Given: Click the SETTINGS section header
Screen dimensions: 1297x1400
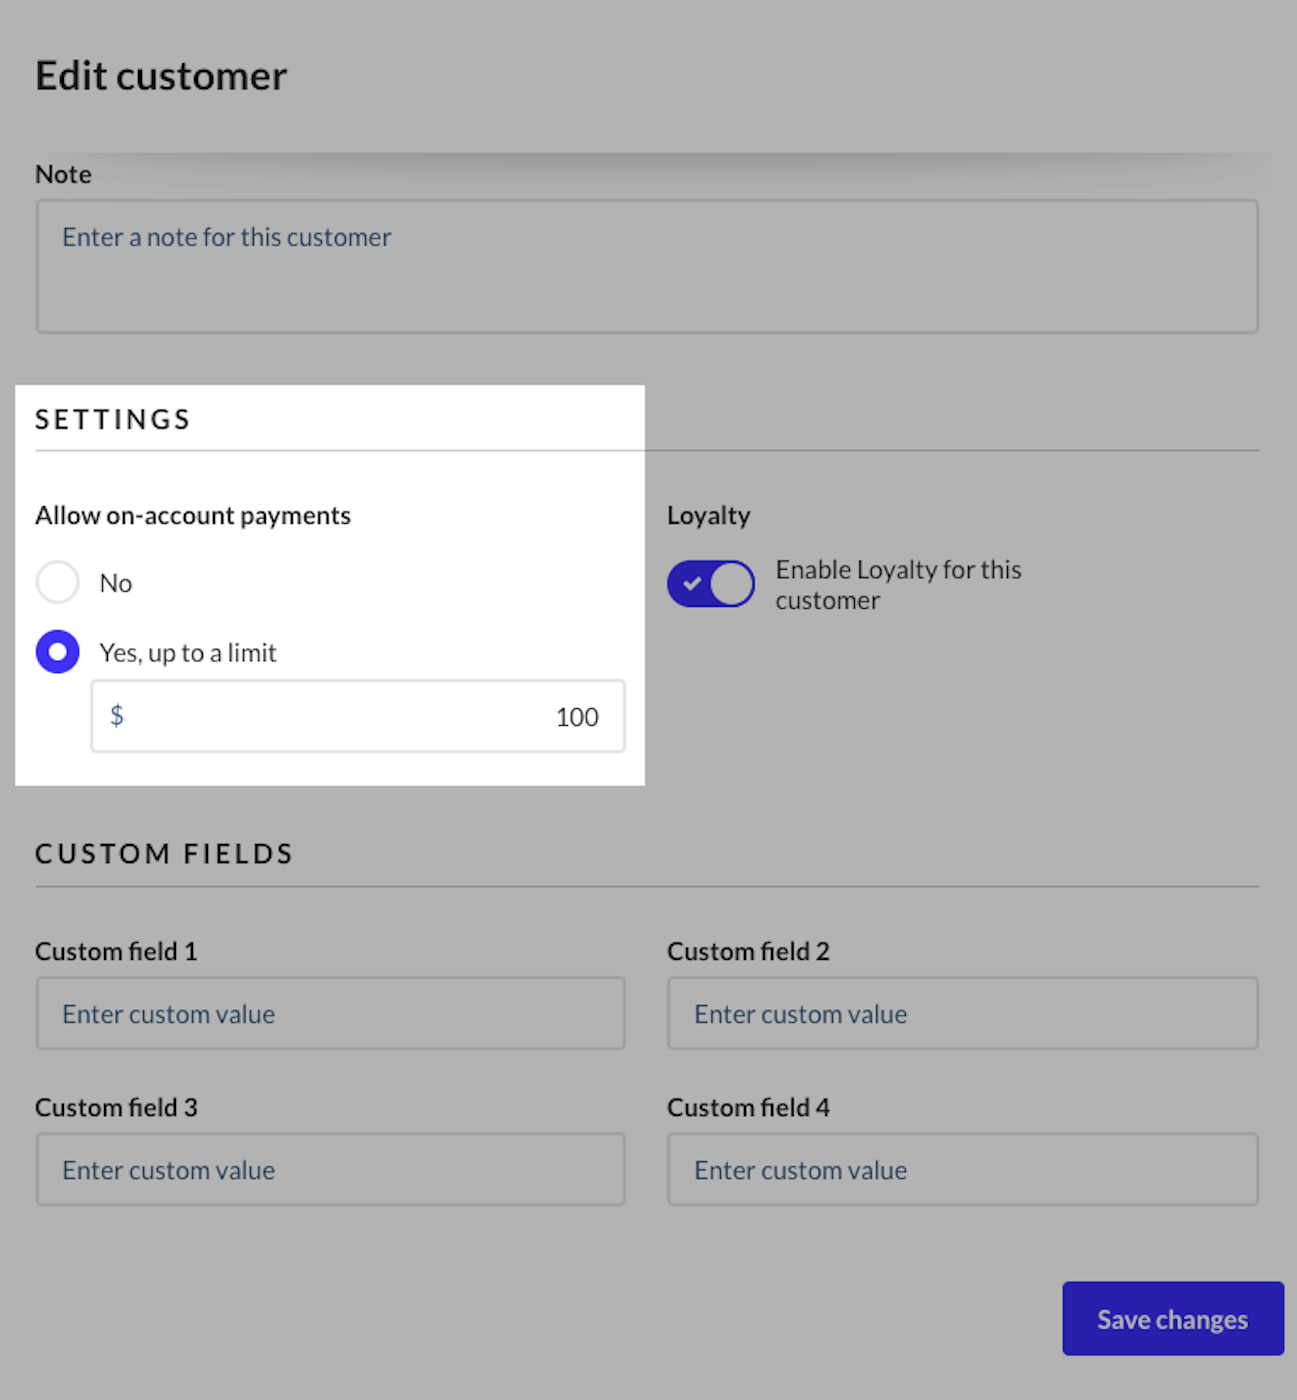Looking at the screenshot, I should 112,419.
